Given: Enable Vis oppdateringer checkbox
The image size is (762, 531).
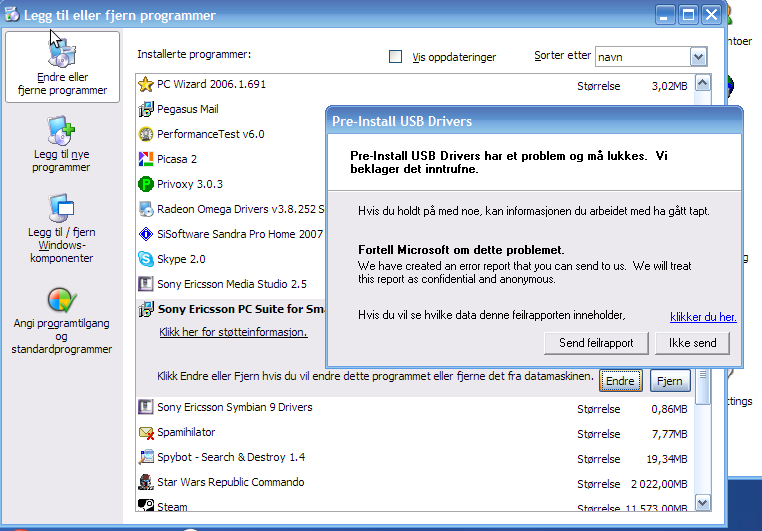Looking at the screenshot, I should point(396,57).
